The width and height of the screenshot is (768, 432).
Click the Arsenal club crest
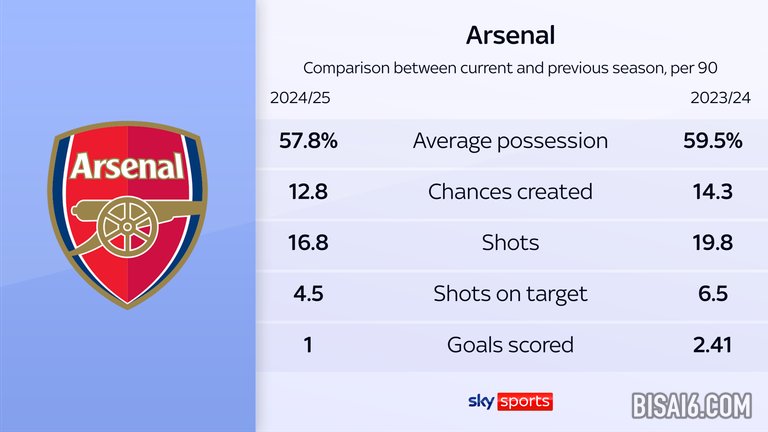pos(127,215)
